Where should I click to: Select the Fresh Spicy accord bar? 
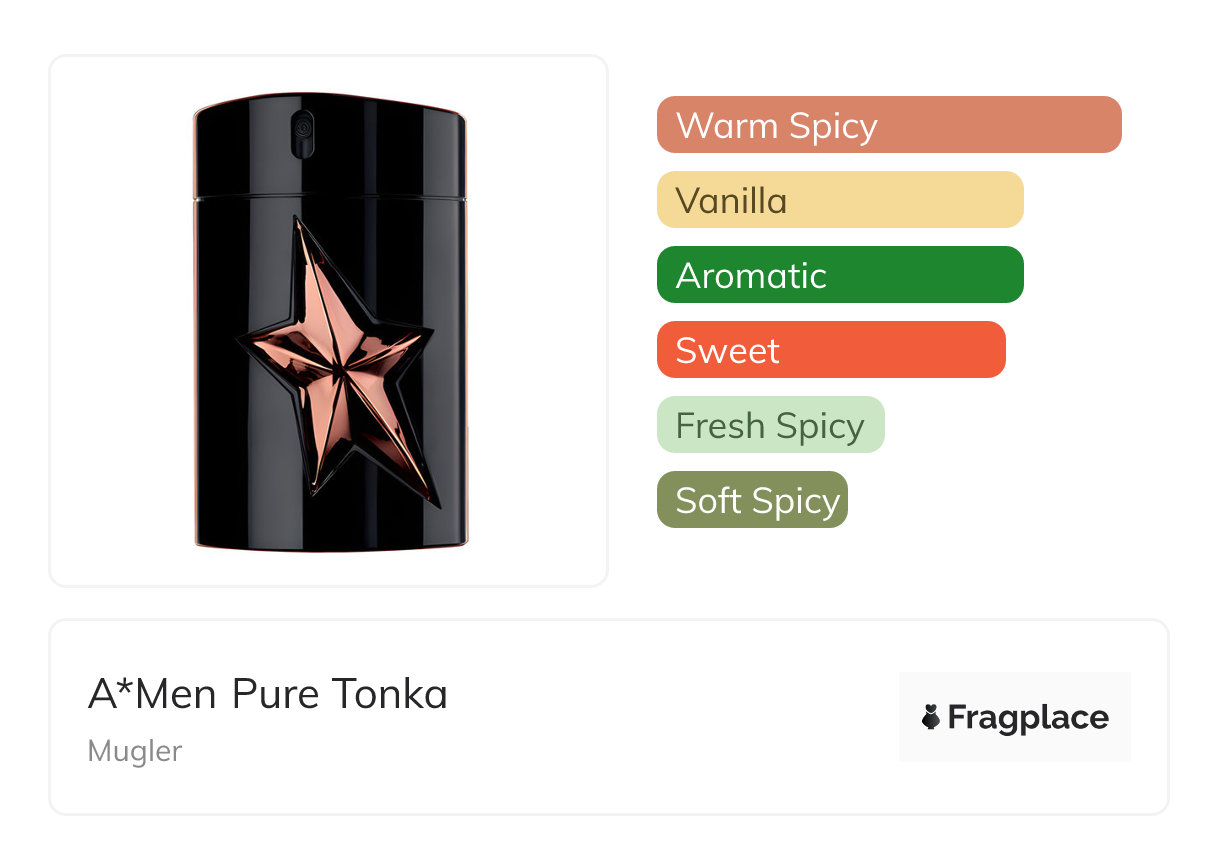tap(770, 425)
